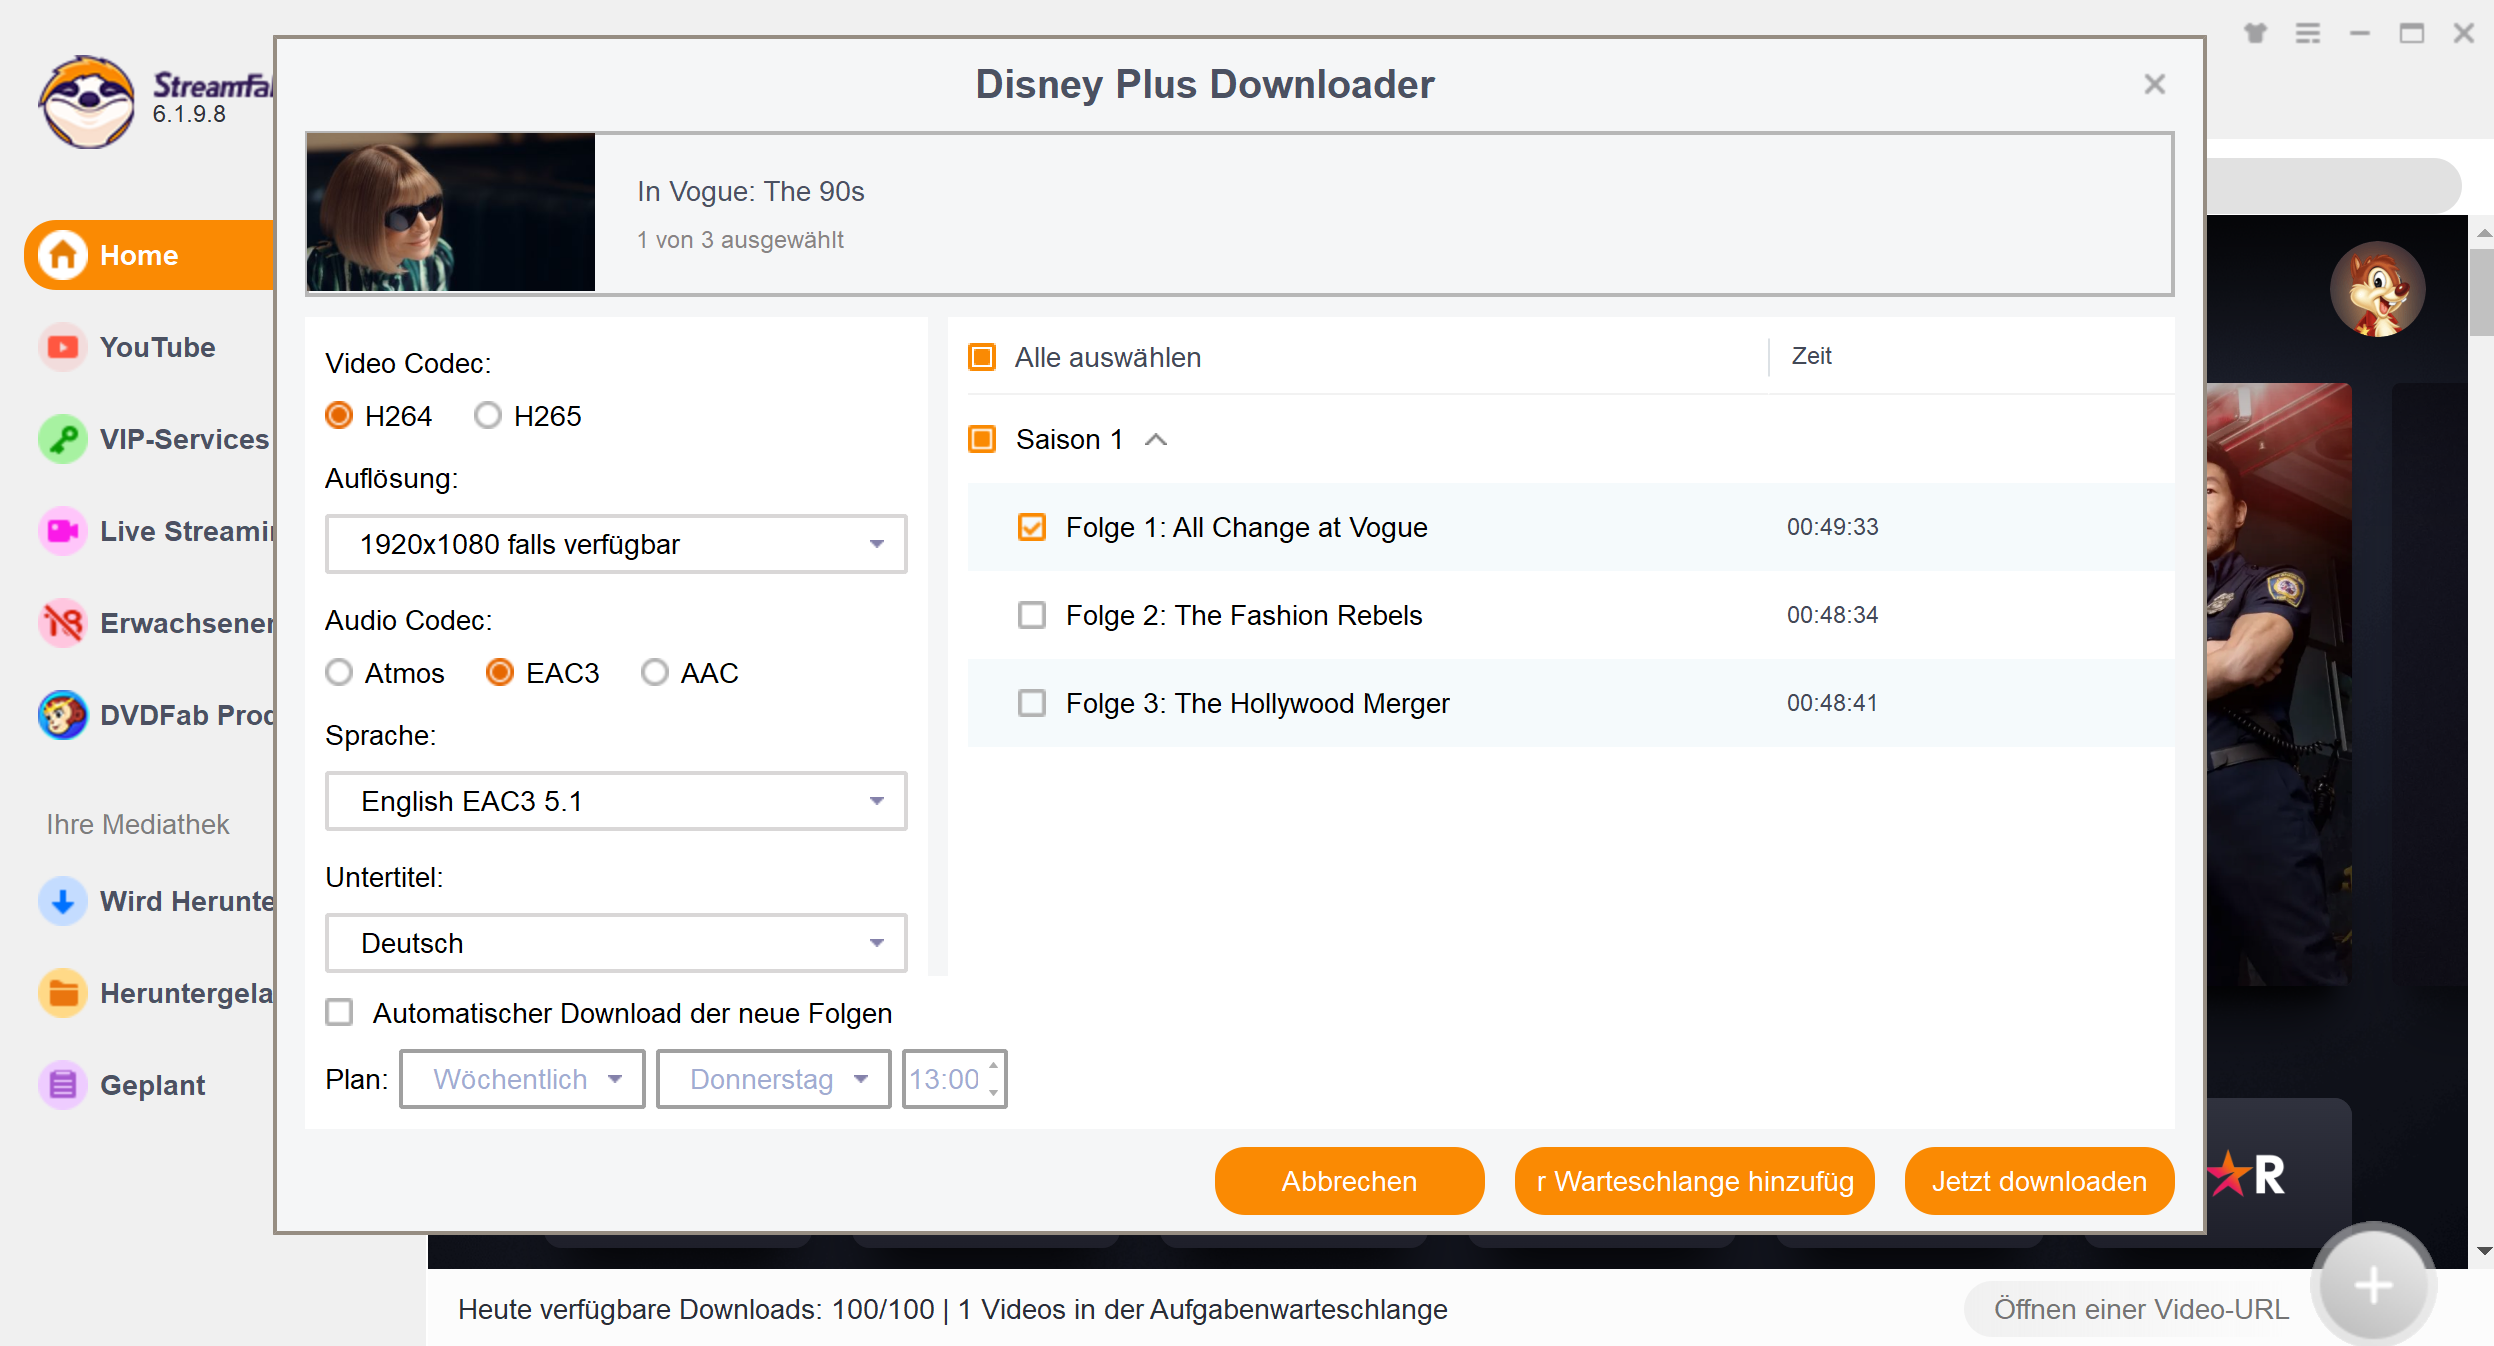Check Folge 3: The Hollywood Merger
Image resolution: width=2494 pixels, height=1346 pixels.
tap(1032, 703)
